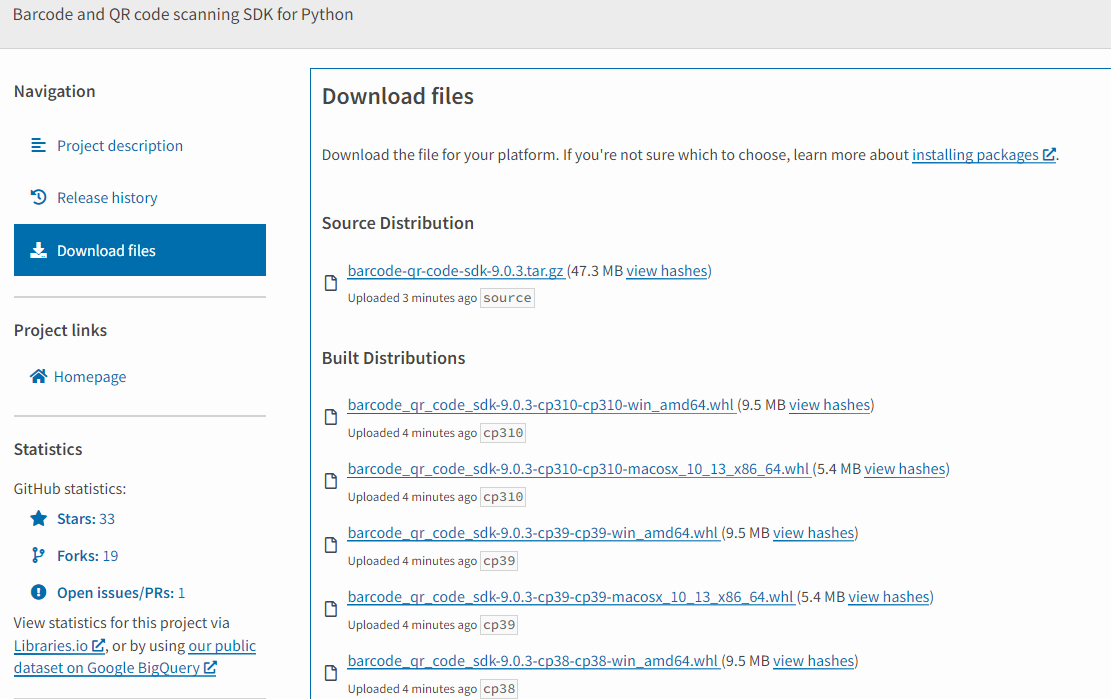Download the cp38 win_amd64 wheel file
Screen dimensions: 1111x699
[532, 661]
